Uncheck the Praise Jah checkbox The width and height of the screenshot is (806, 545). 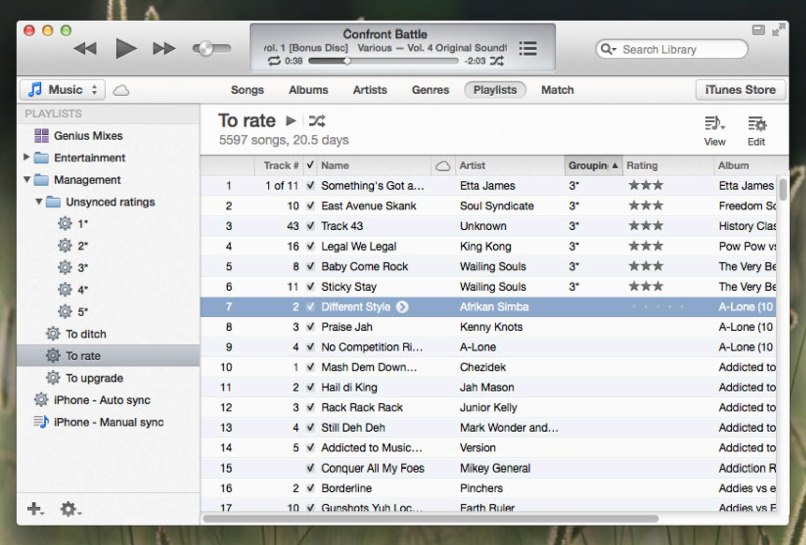[x=310, y=326]
